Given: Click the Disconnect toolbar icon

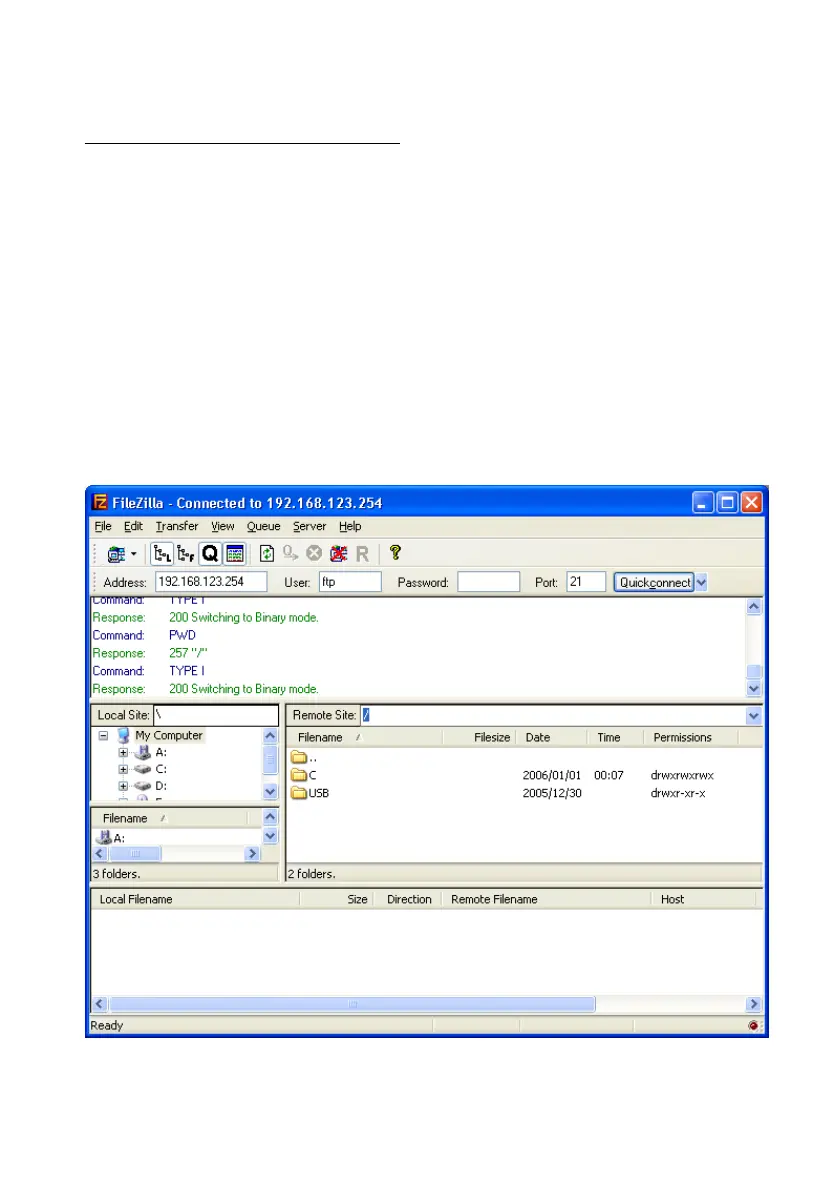Looking at the screenshot, I should [339, 554].
